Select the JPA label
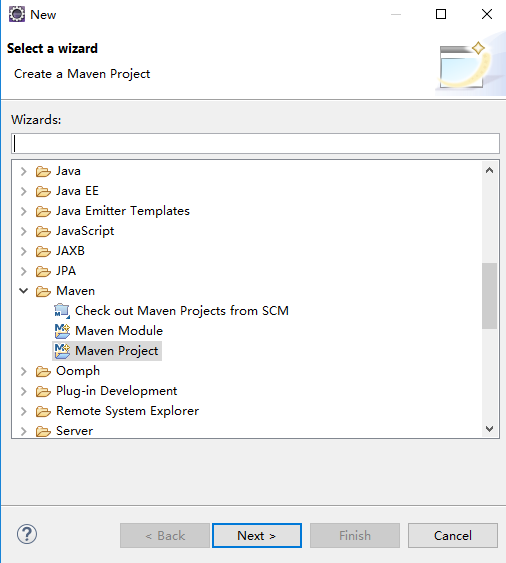Image resolution: width=506 pixels, height=563 pixels. click(66, 271)
